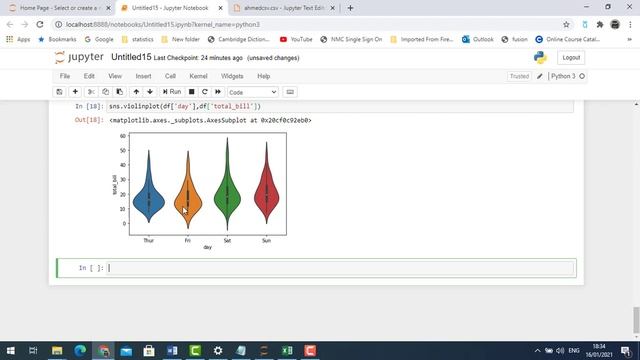Copy selected cells icon
This screenshot has width=640, height=360.
[105, 92]
